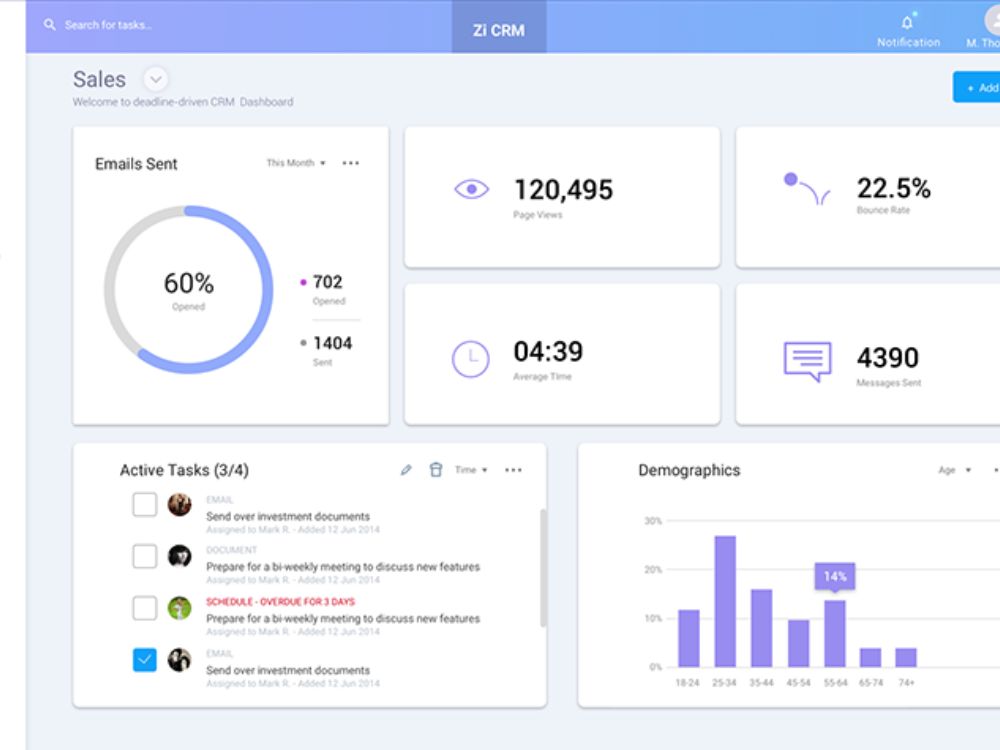Open the Time sort dropdown
The image size is (1000, 750).
click(471, 470)
